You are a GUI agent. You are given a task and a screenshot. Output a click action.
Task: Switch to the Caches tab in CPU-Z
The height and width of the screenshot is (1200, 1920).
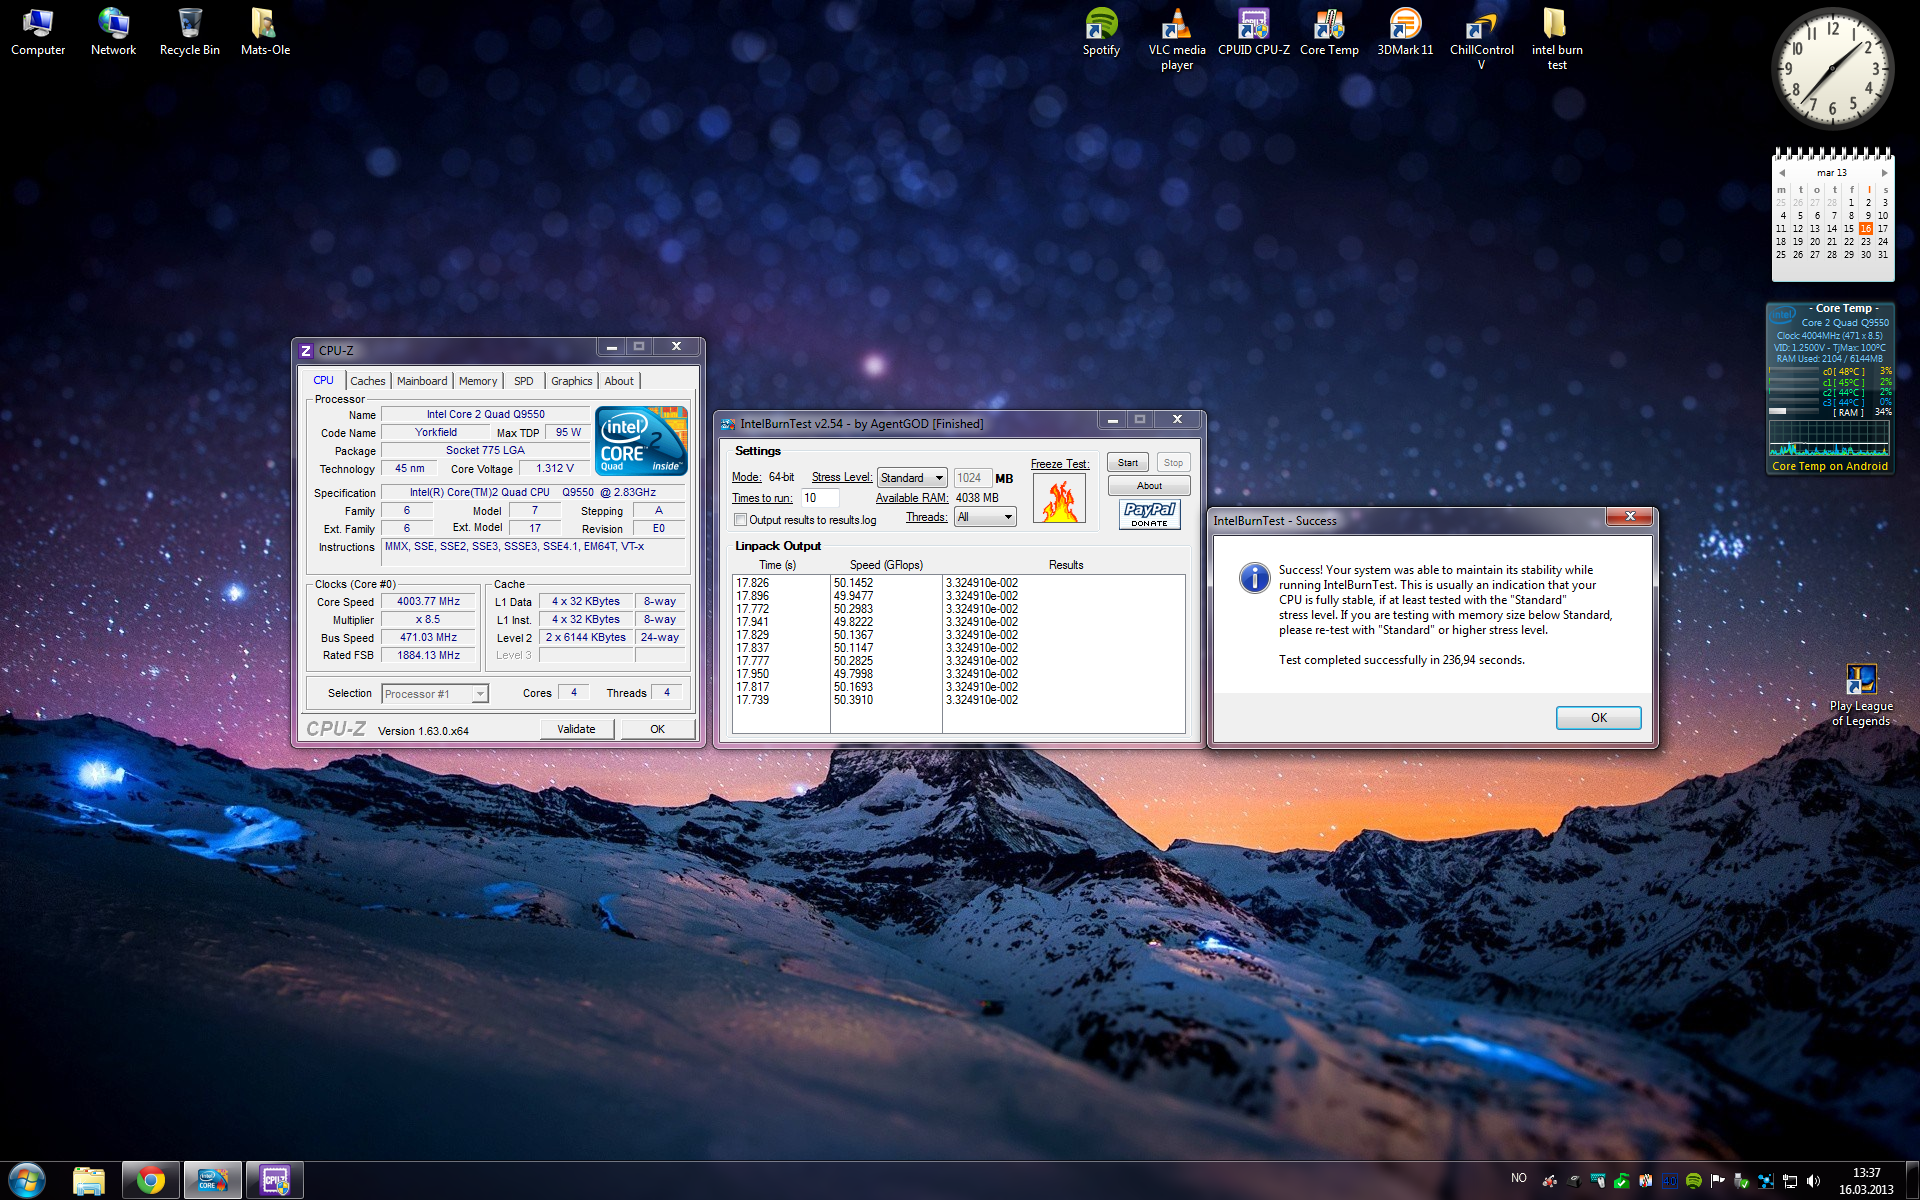[x=368, y=381]
